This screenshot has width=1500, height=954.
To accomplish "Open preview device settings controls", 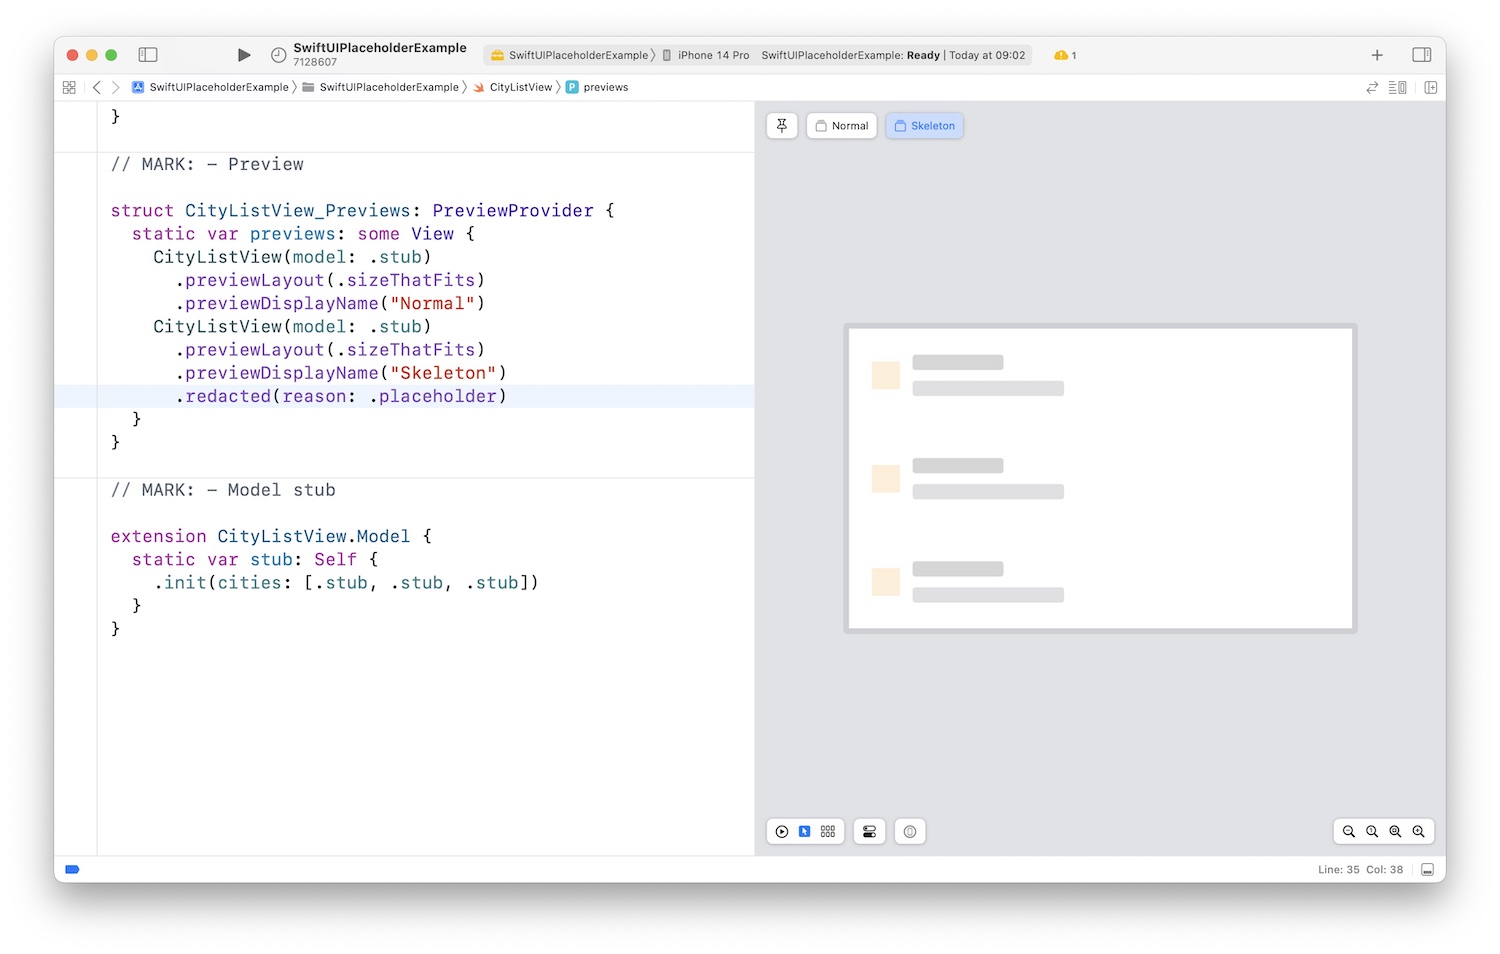I will (x=869, y=832).
